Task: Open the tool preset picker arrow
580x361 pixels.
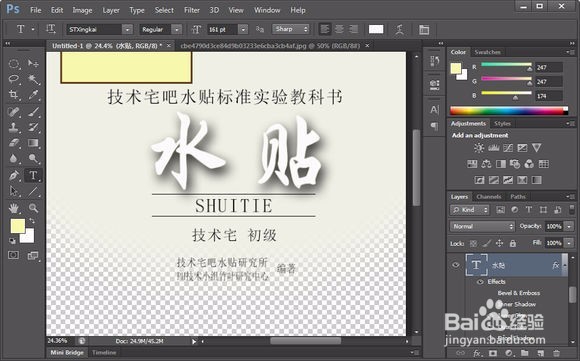Action: coord(33,29)
